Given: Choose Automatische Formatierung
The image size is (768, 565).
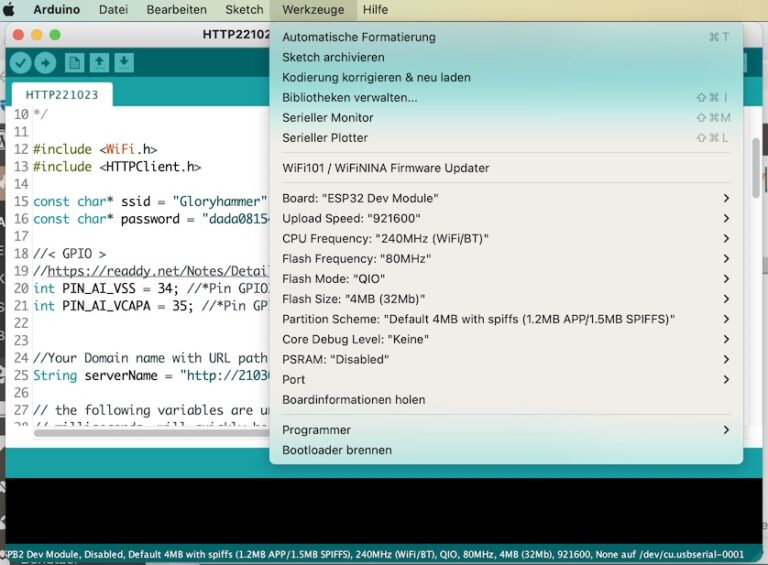Looking at the screenshot, I should click(x=358, y=37).
